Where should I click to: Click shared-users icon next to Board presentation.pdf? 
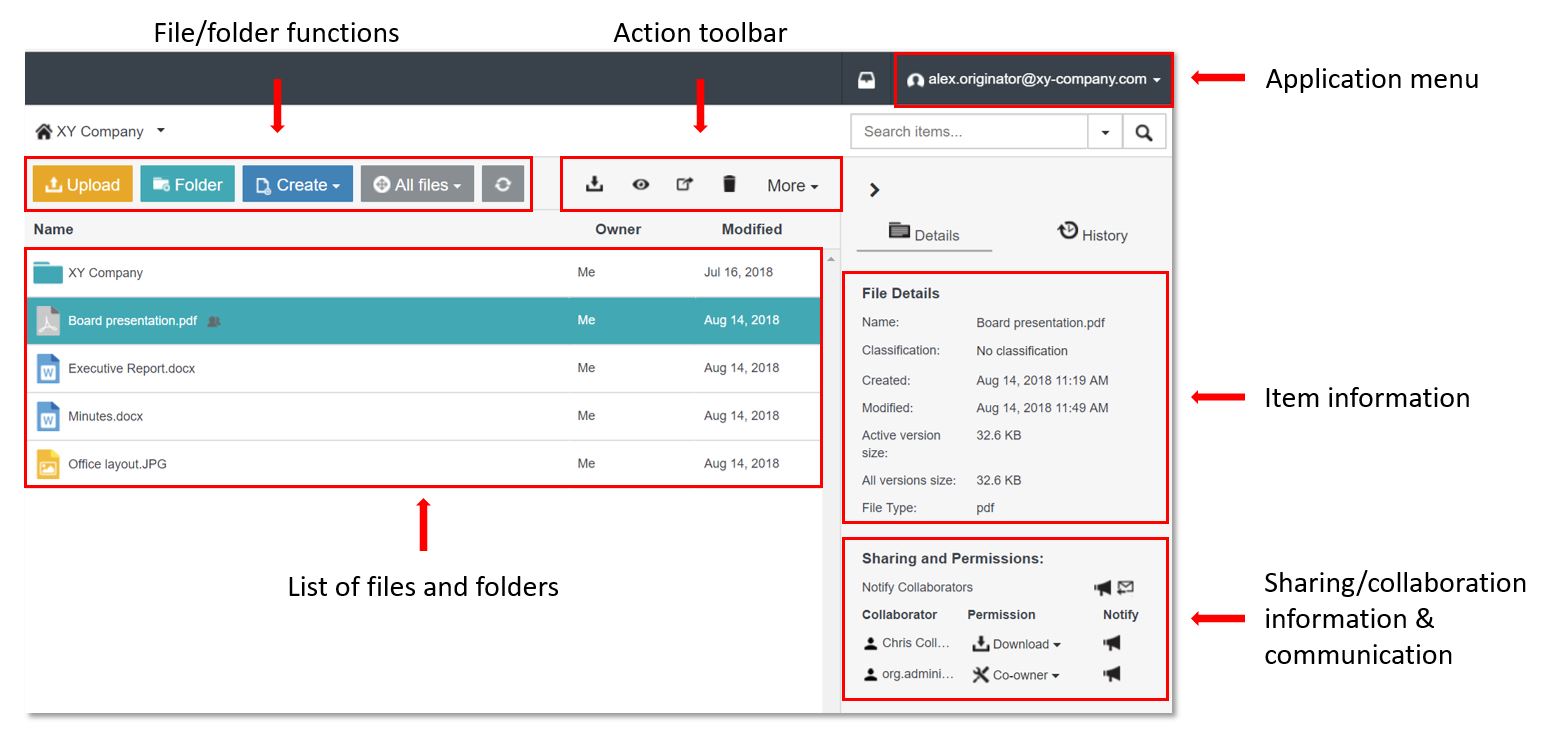(213, 321)
